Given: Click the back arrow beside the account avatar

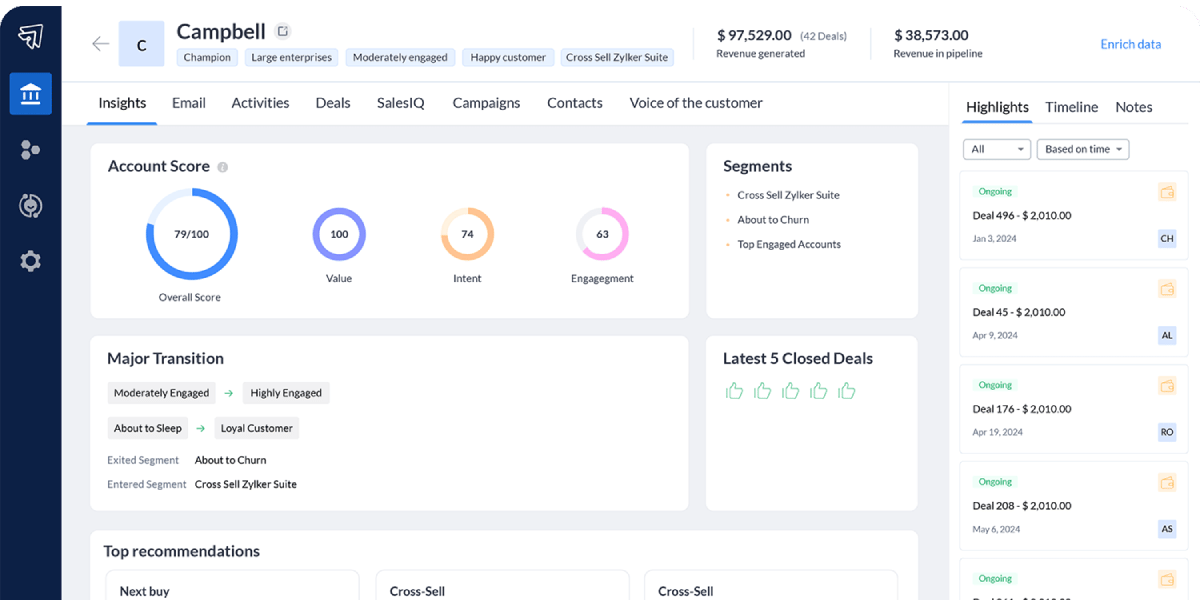Looking at the screenshot, I should (99, 43).
